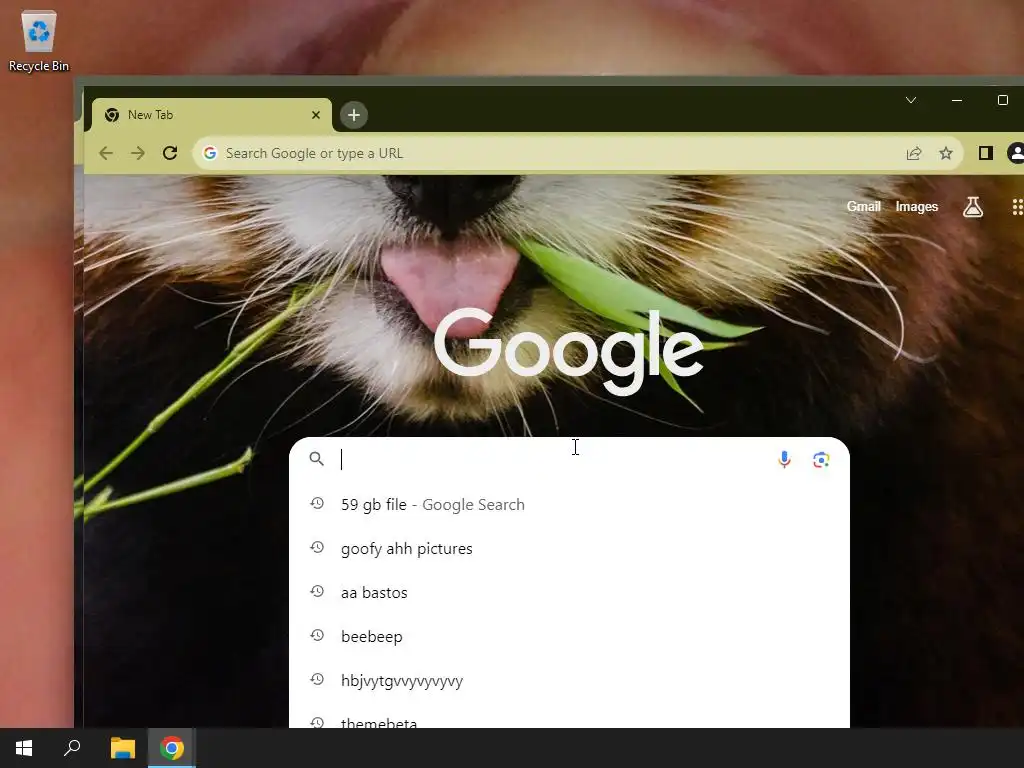Bookmark this tab with star icon
The height and width of the screenshot is (768, 1024).
(946, 153)
